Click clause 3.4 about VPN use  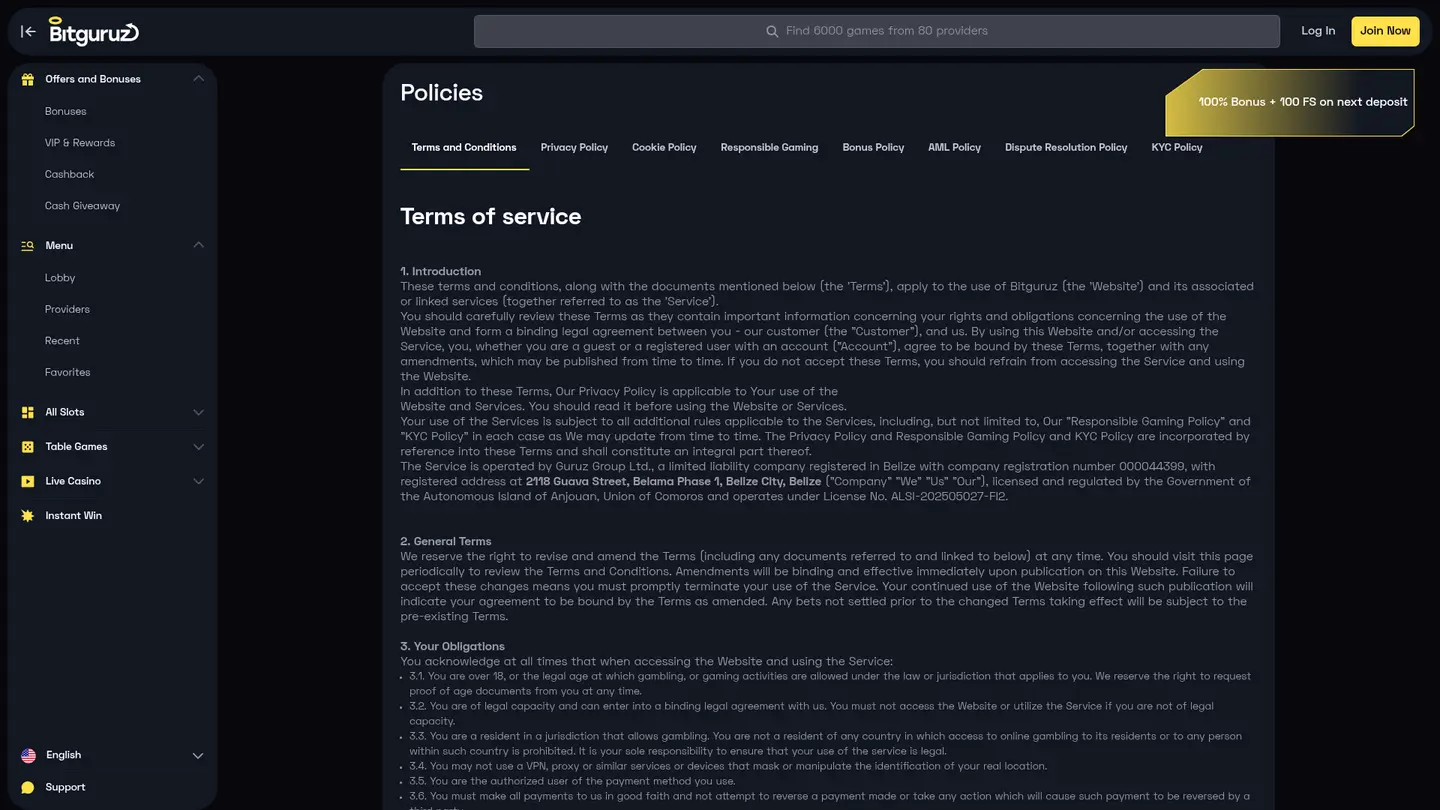click(x=728, y=766)
